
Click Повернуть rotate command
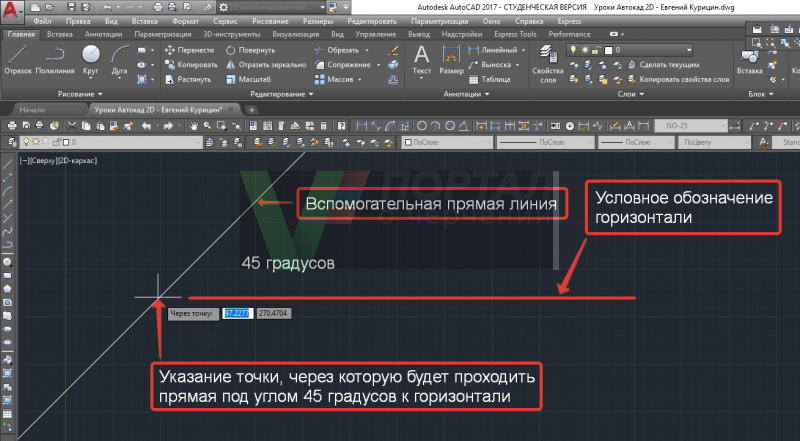point(251,50)
